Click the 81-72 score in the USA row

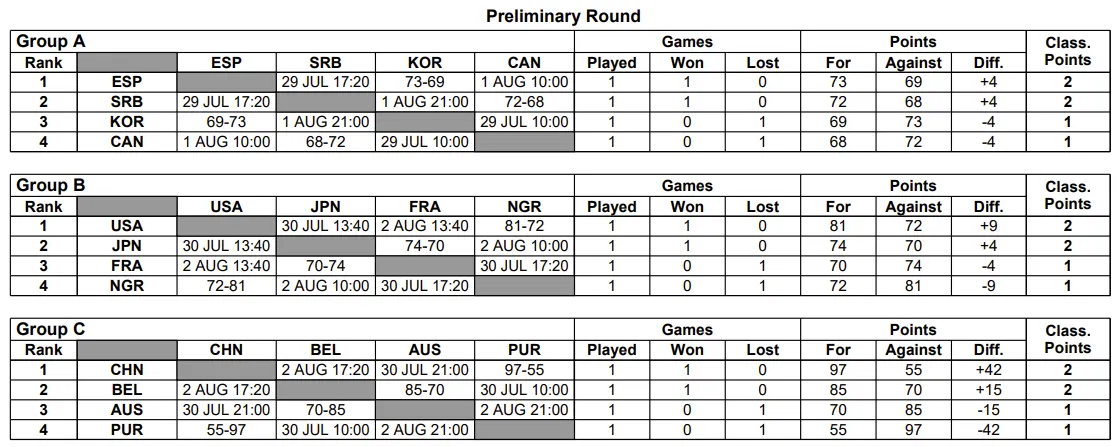(524, 226)
